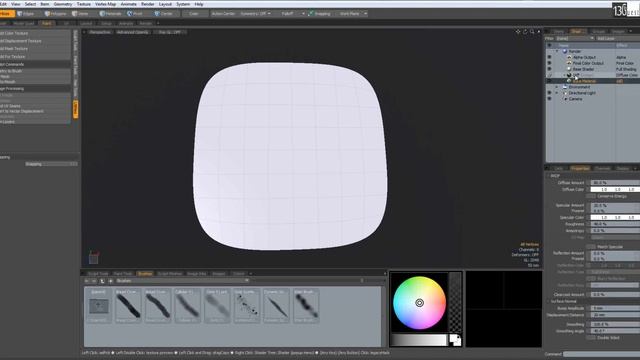
Task: Open the Filter dropdown in Shader Tree
Action: coord(575,38)
